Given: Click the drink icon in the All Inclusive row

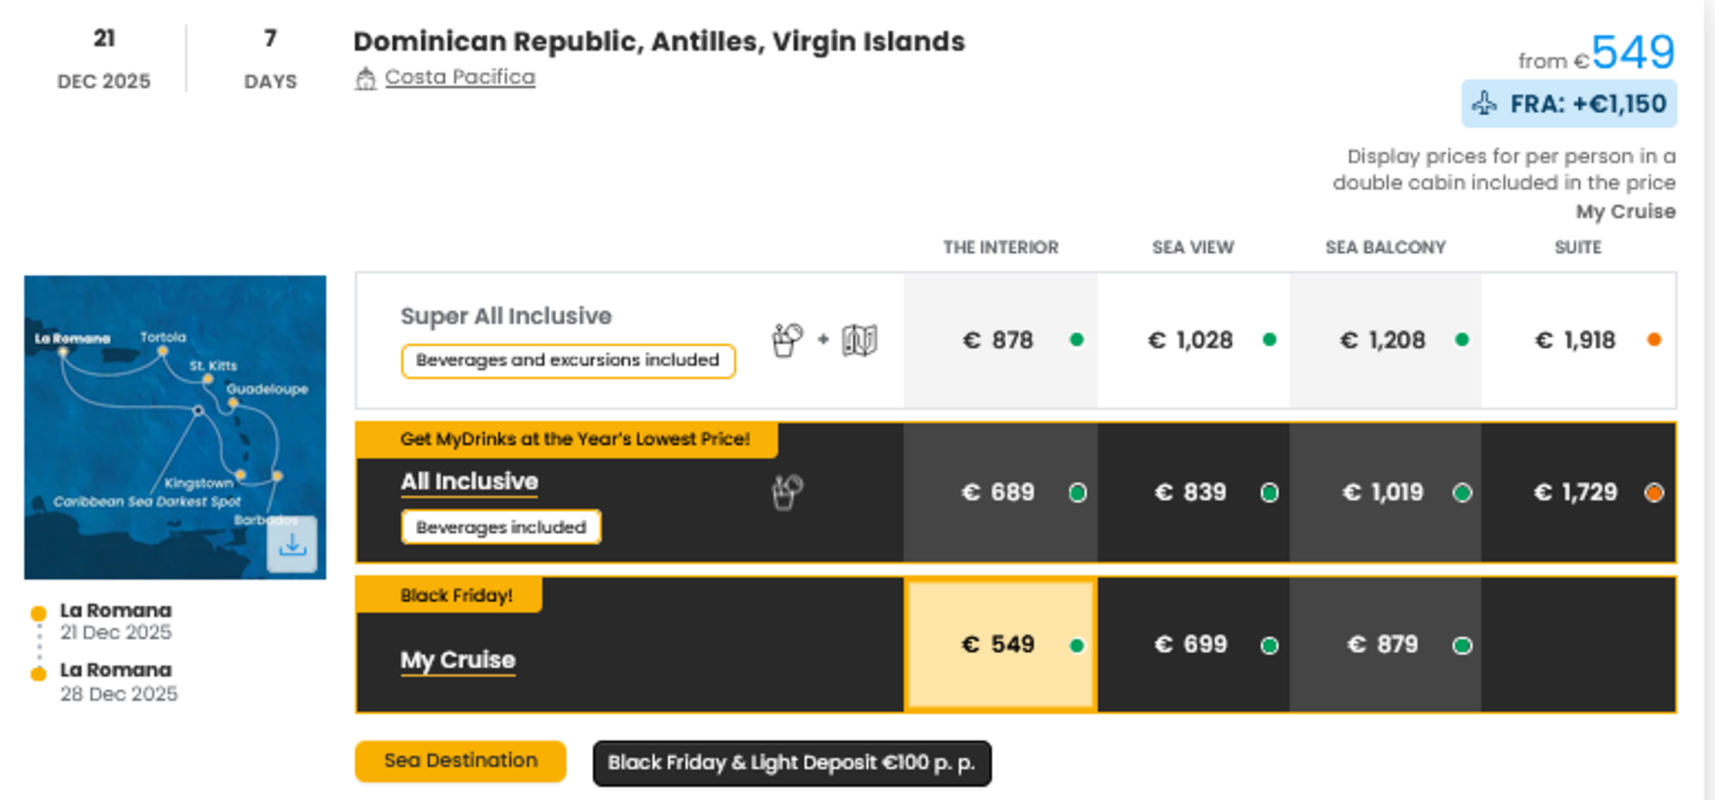Looking at the screenshot, I should (x=786, y=490).
